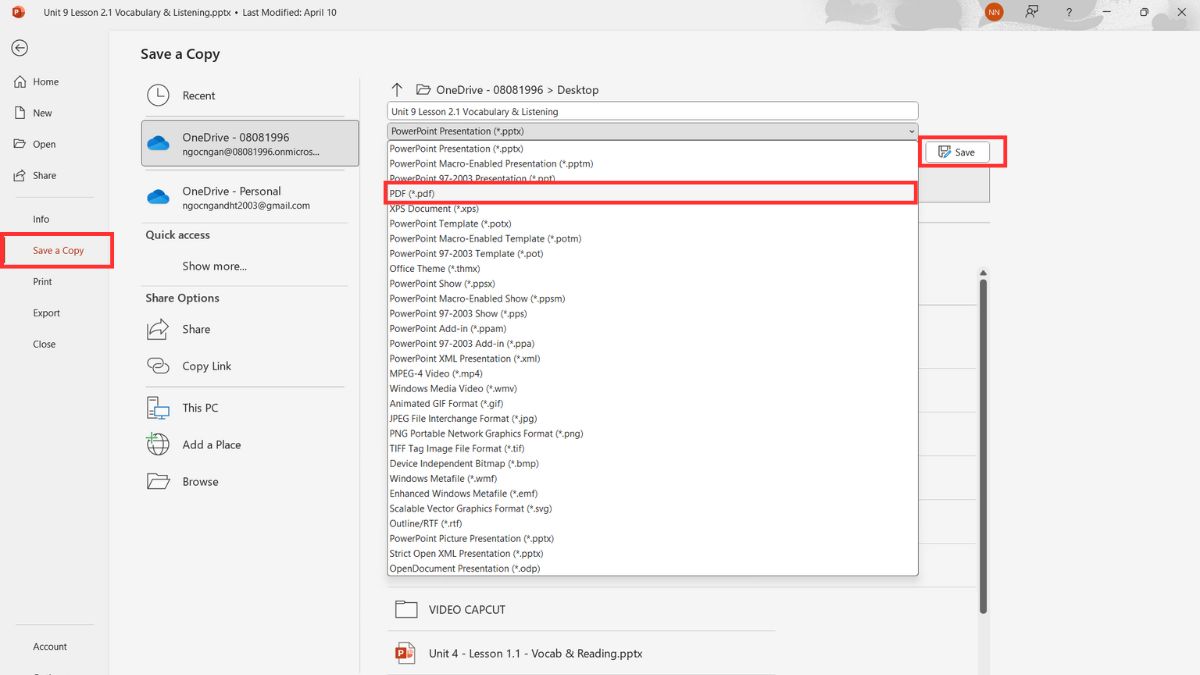
Task: Switch to the Export menu item
Action: click(x=46, y=312)
